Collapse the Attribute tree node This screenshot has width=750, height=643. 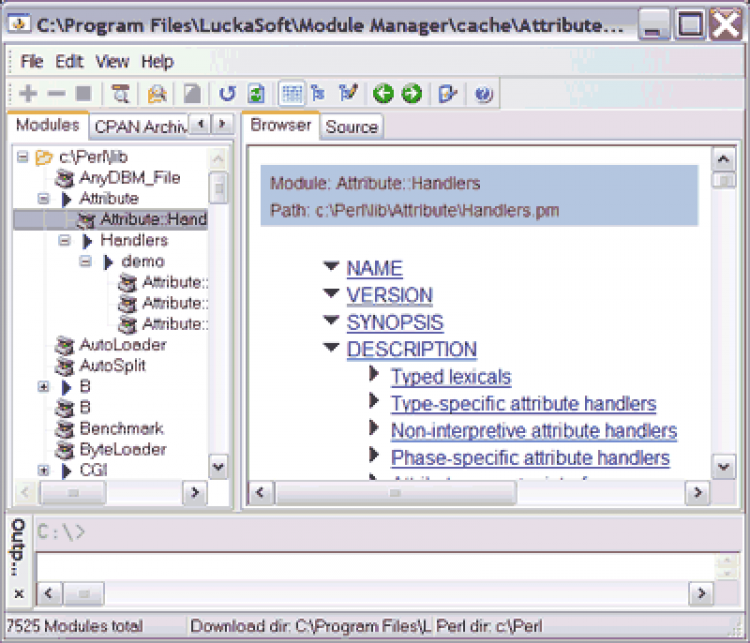tap(44, 199)
